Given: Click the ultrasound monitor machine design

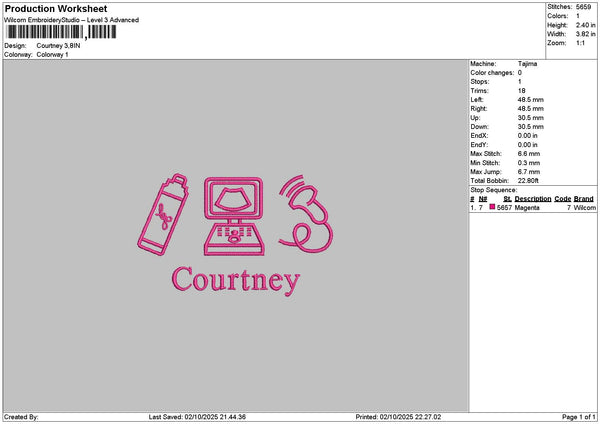Looking at the screenshot, I should pyautogui.click(x=234, y=216).
